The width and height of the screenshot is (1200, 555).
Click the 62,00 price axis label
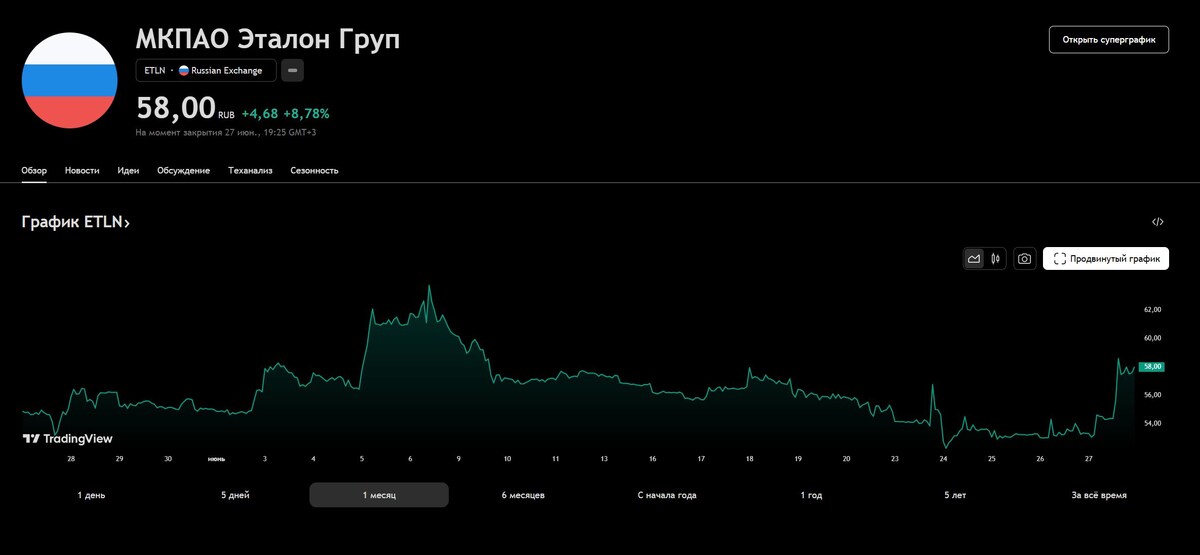1153,310
